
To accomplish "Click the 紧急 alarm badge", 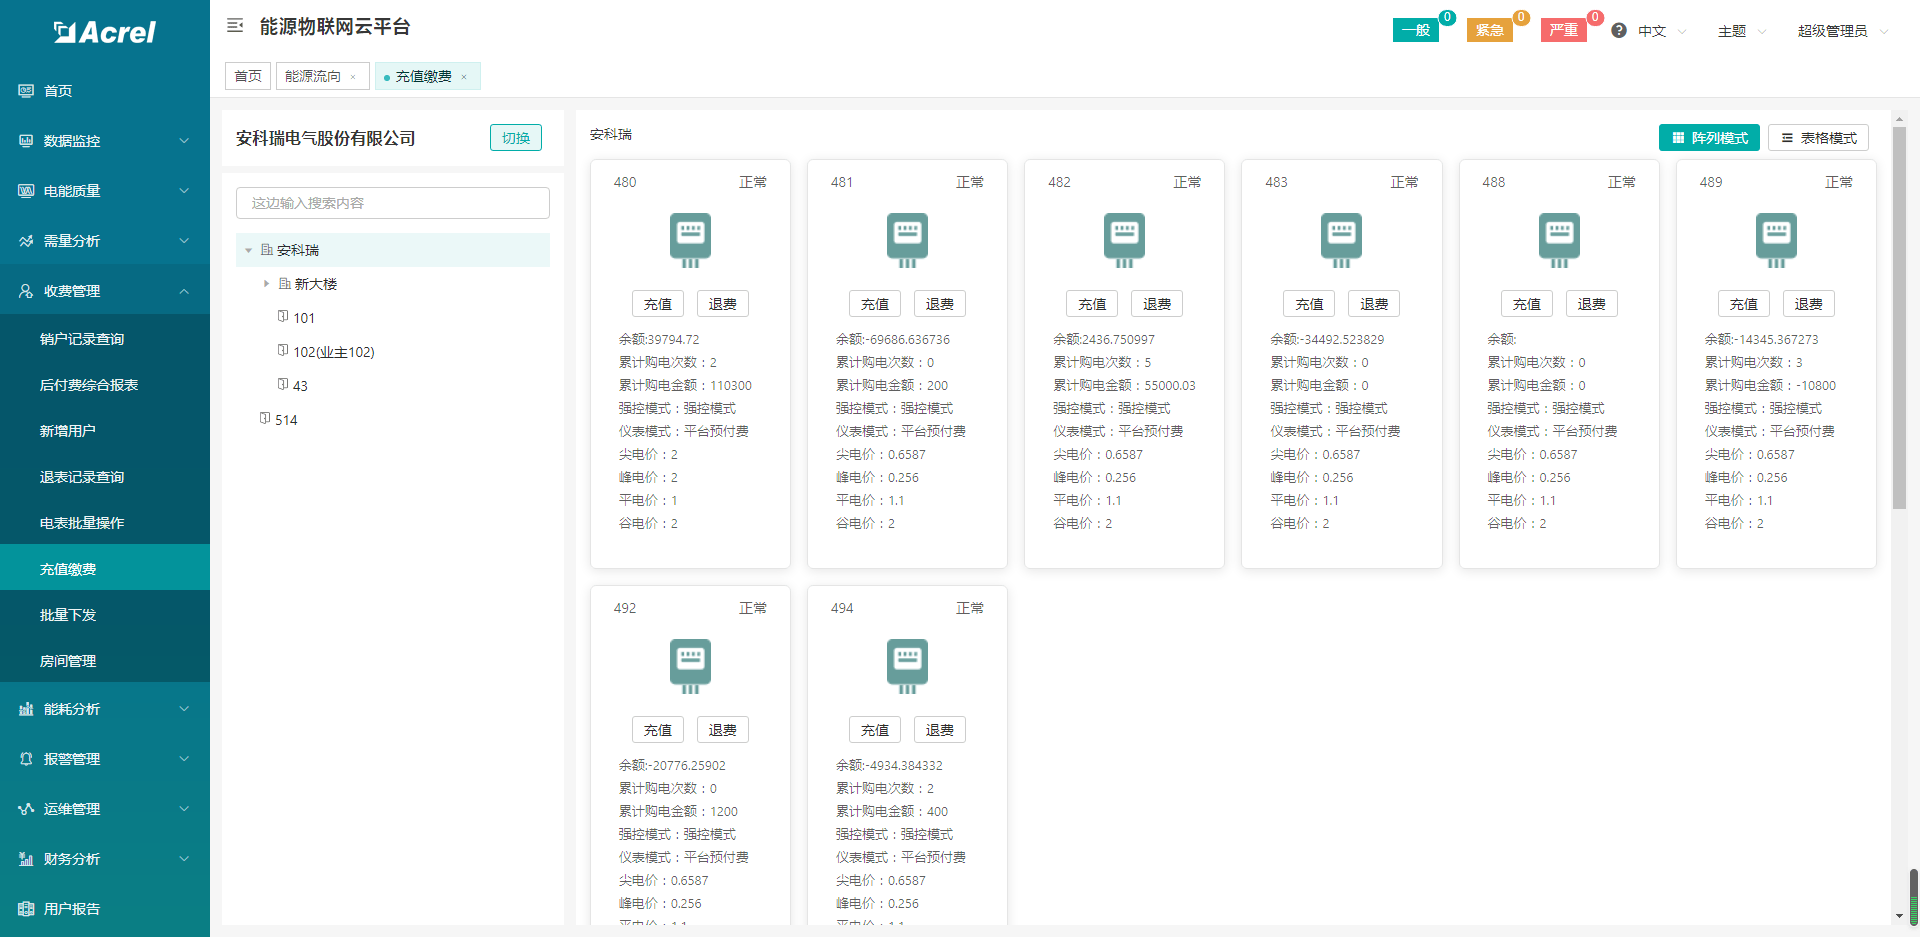I will coord(1490,30).
